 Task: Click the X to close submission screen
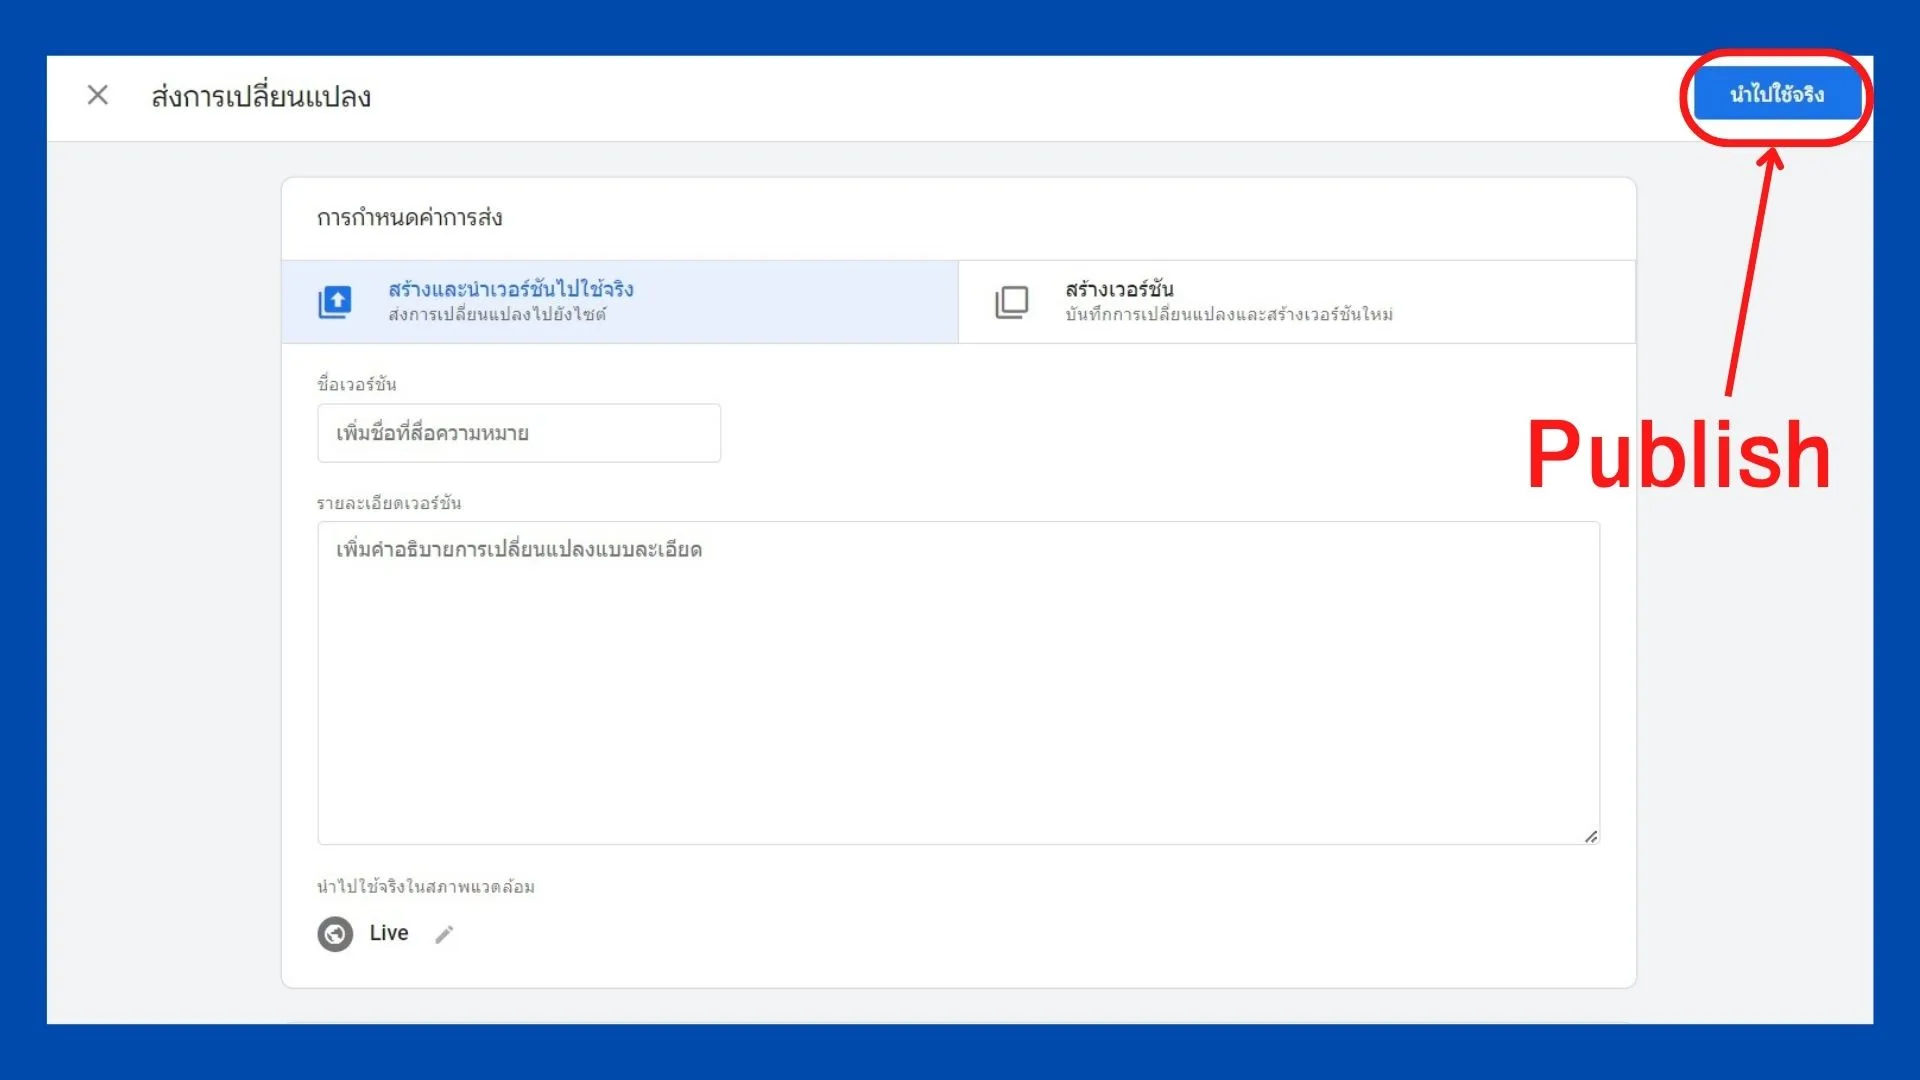click(97, 95)
